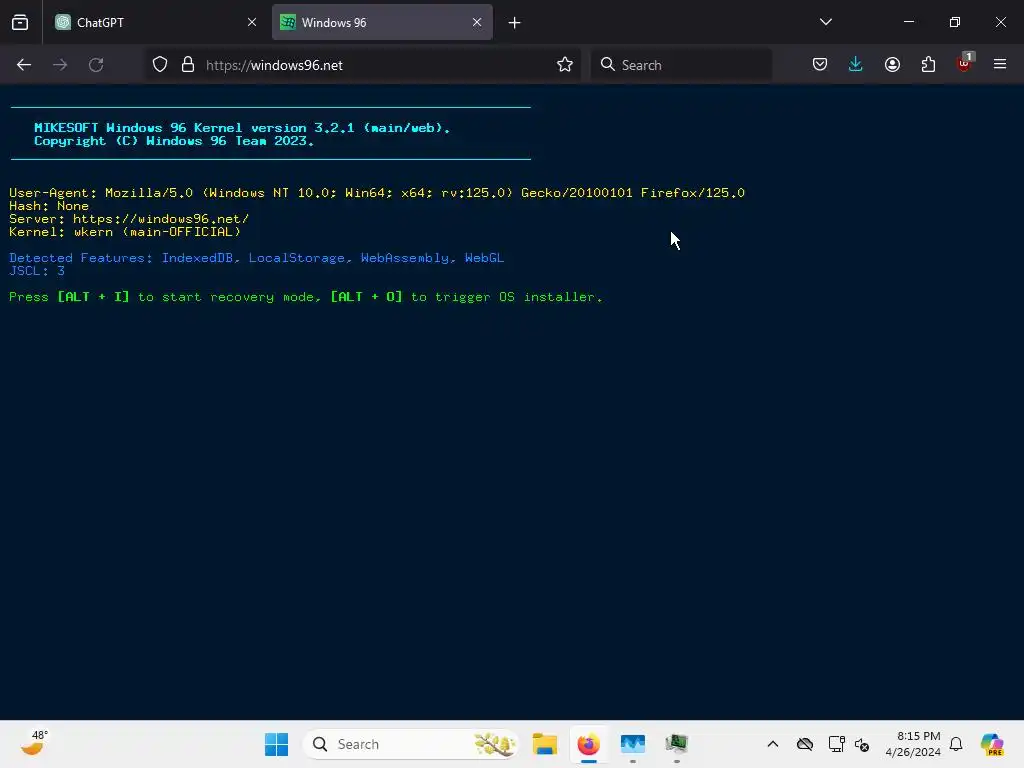View site security padlock information
This screenshot has width=1024, height=768.
[x=188, y=65]
